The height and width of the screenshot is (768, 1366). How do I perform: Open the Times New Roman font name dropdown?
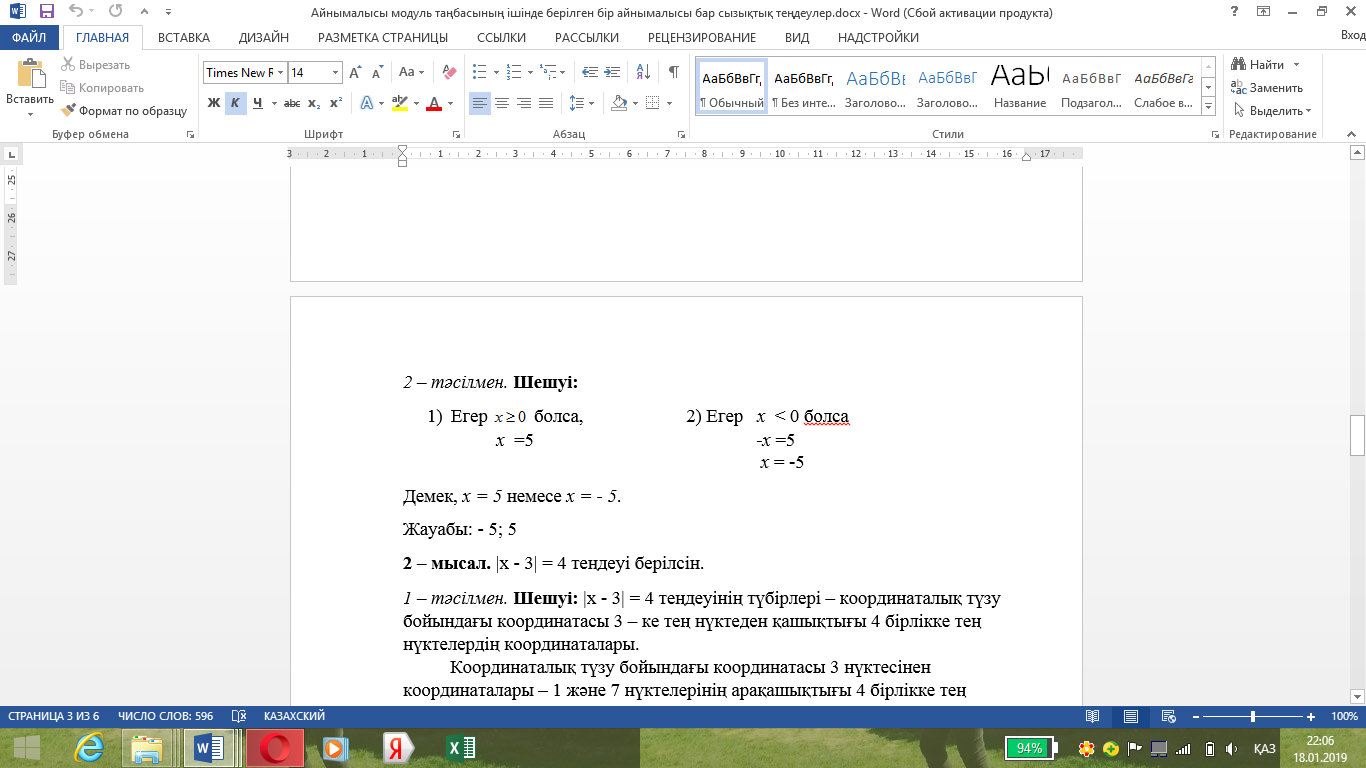(x=281, y=73)
